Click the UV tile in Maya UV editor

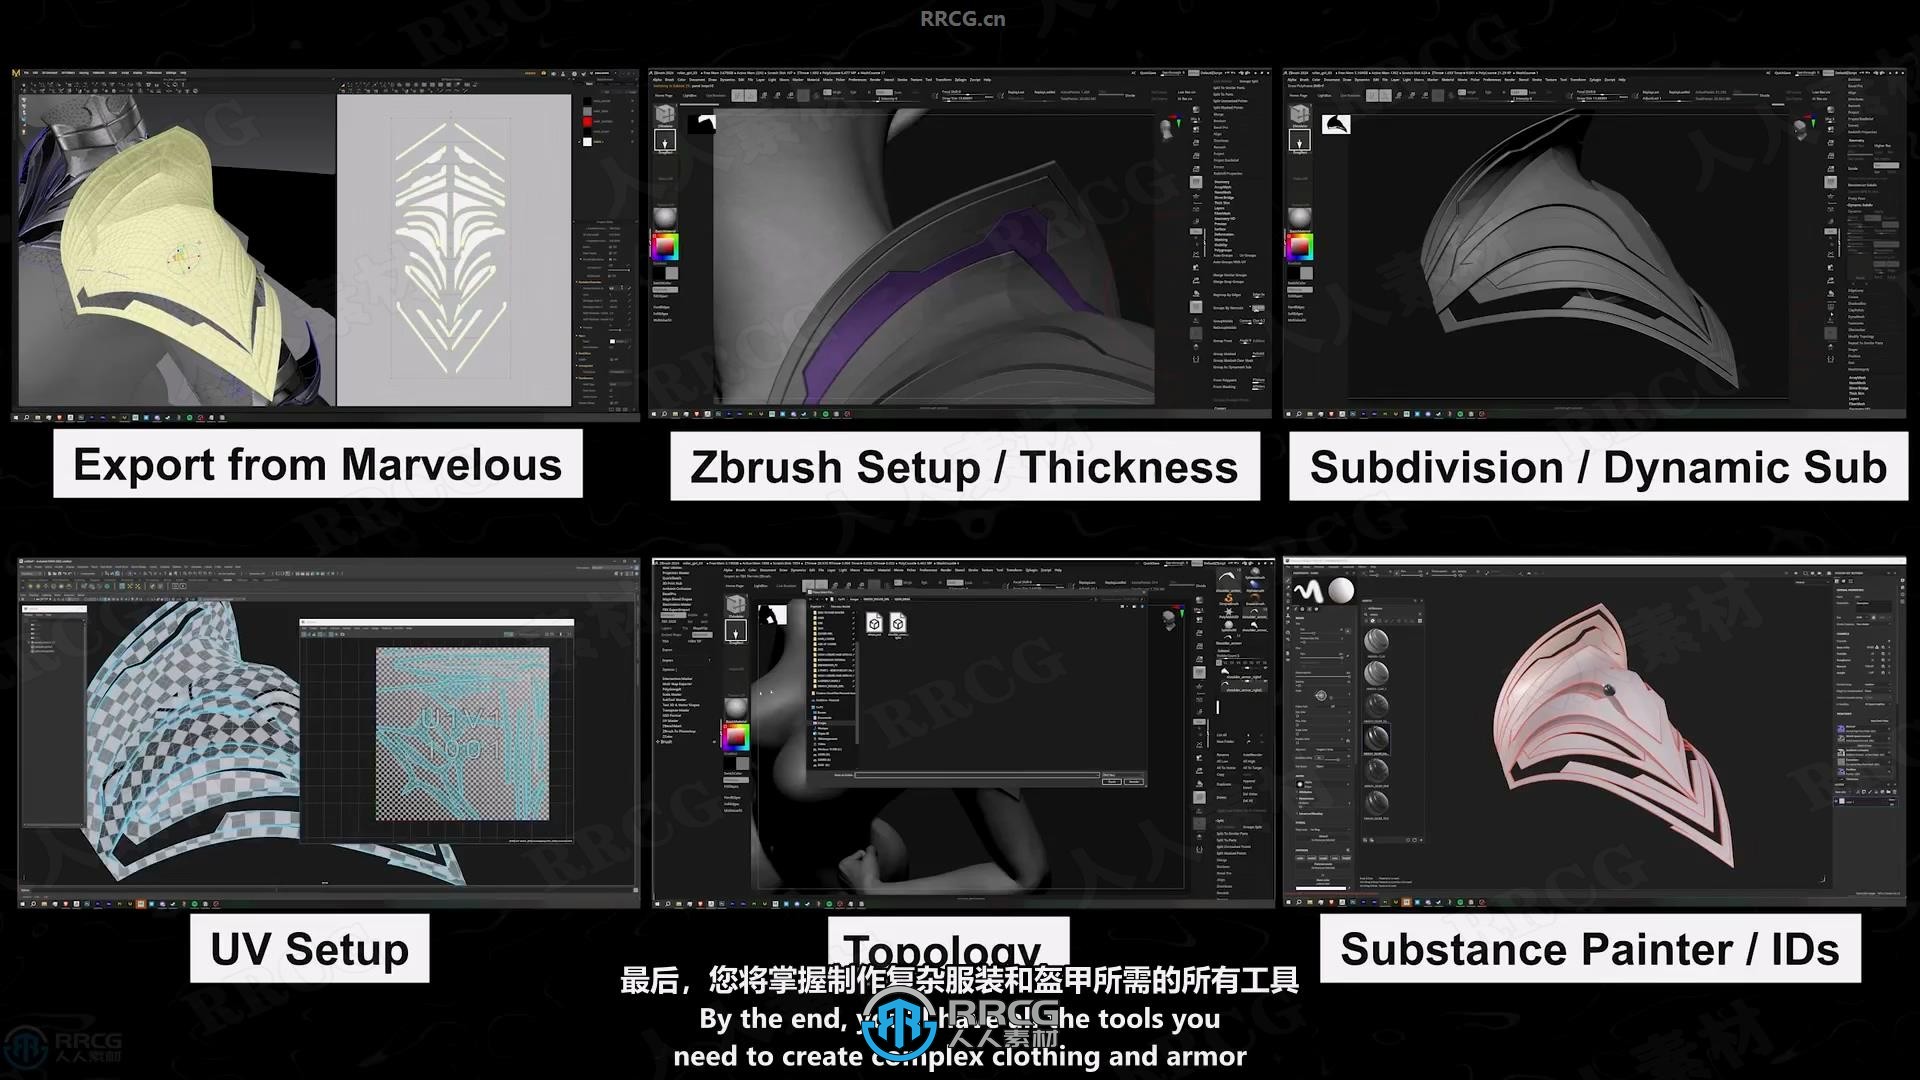pyautogui.click(x=462, y=733)
